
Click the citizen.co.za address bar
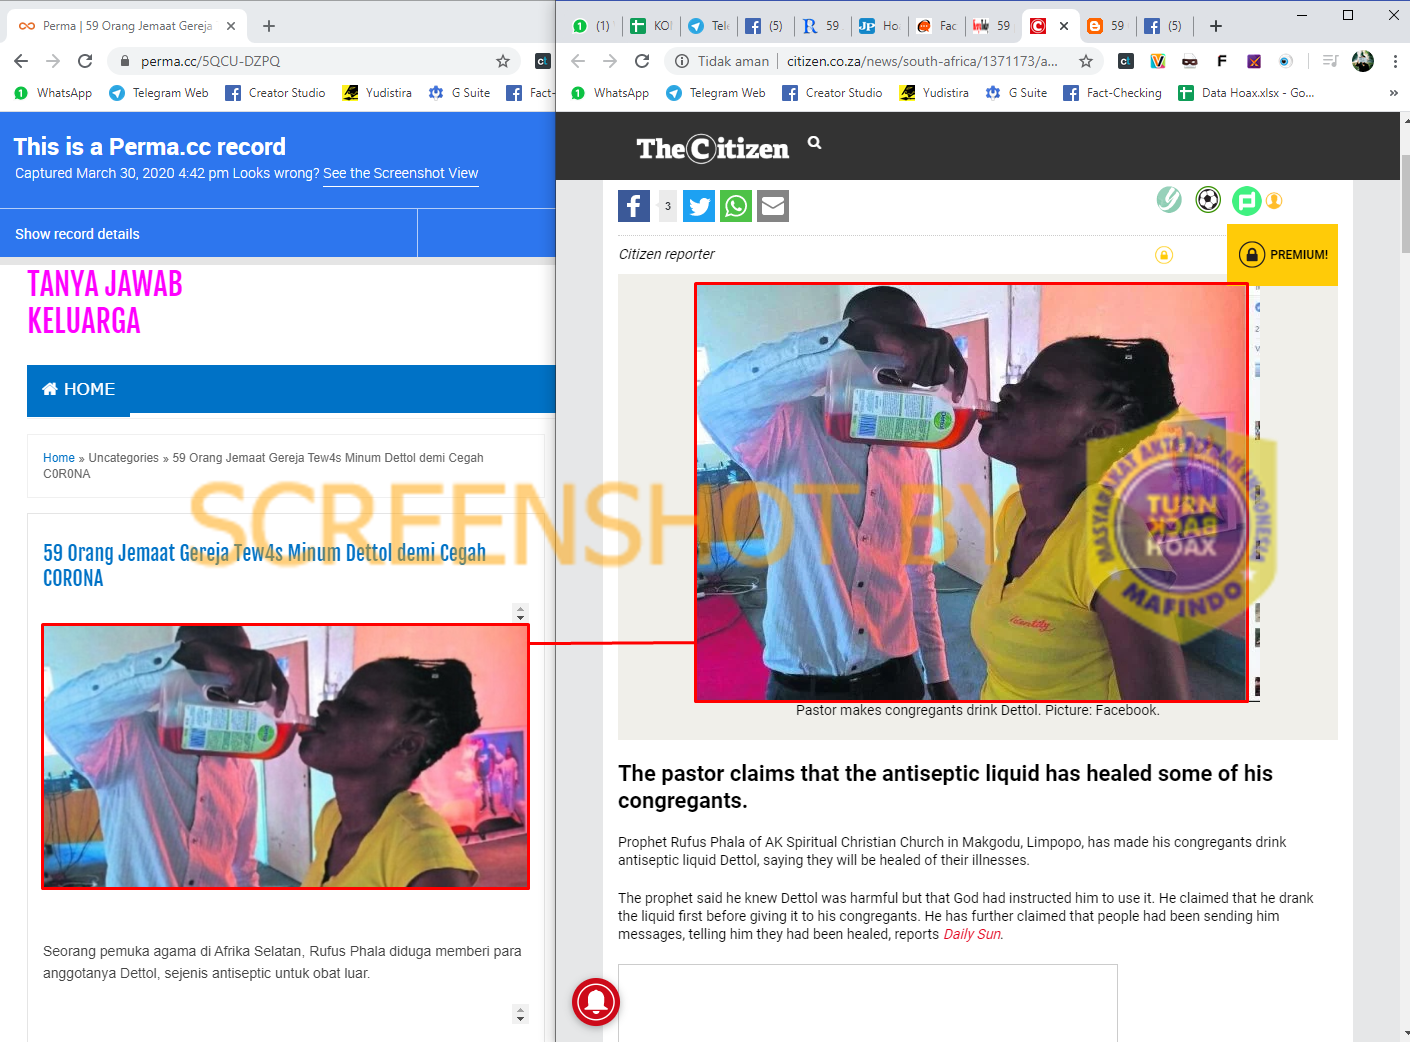coord(920,61)
